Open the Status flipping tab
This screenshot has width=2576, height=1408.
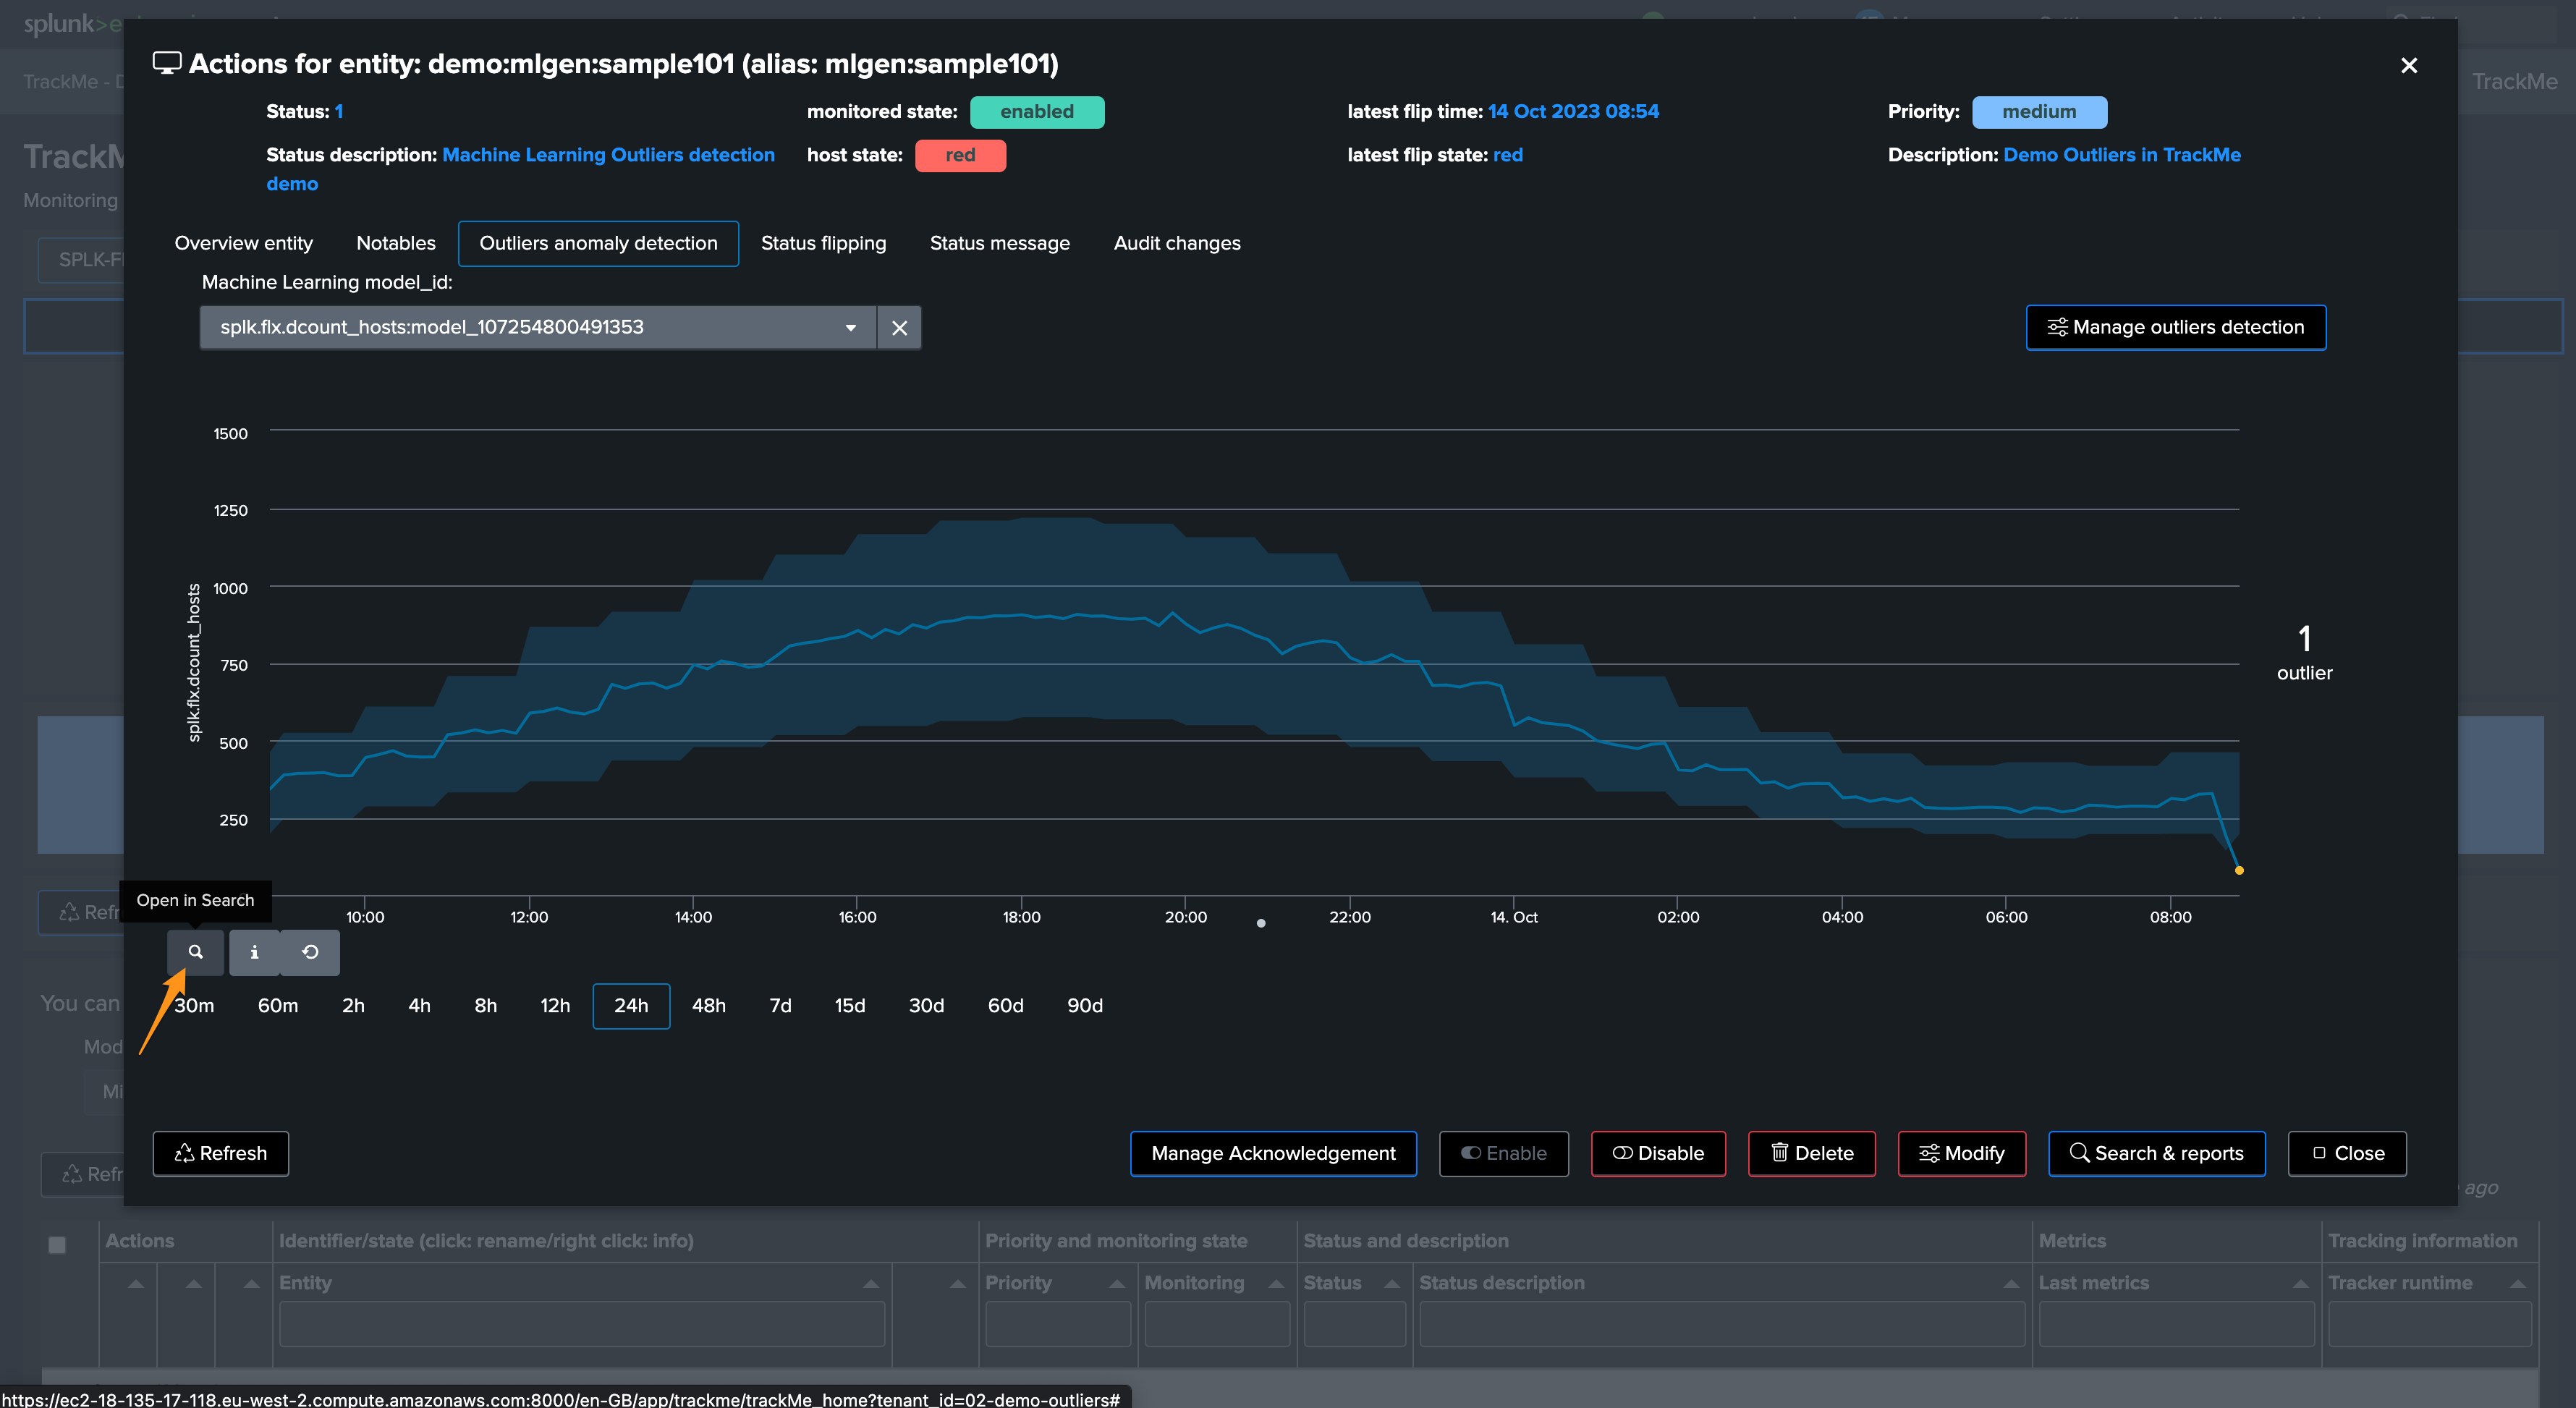click(823, 244)
